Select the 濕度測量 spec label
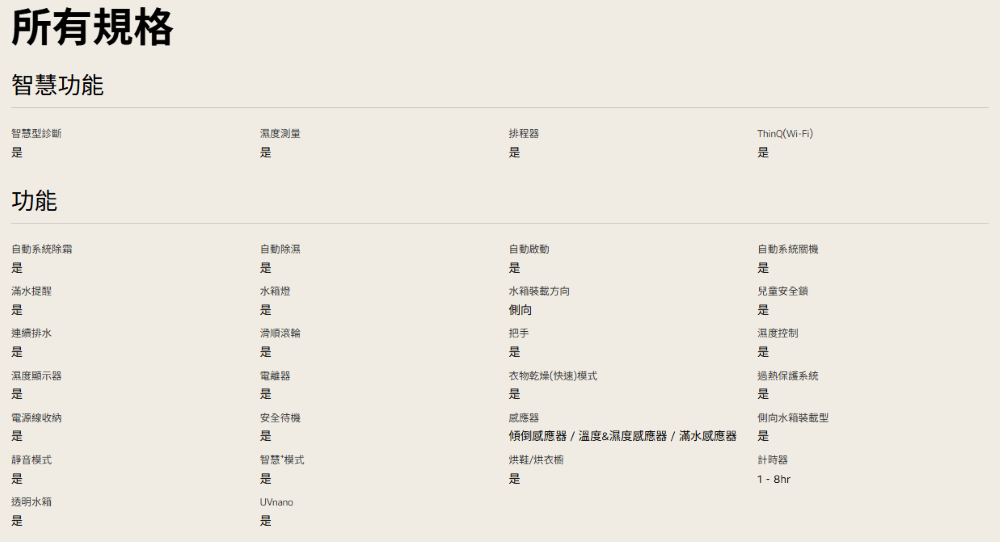This screenshot has height=542, width=1000. pyautogui.click(x=280, y=134)
